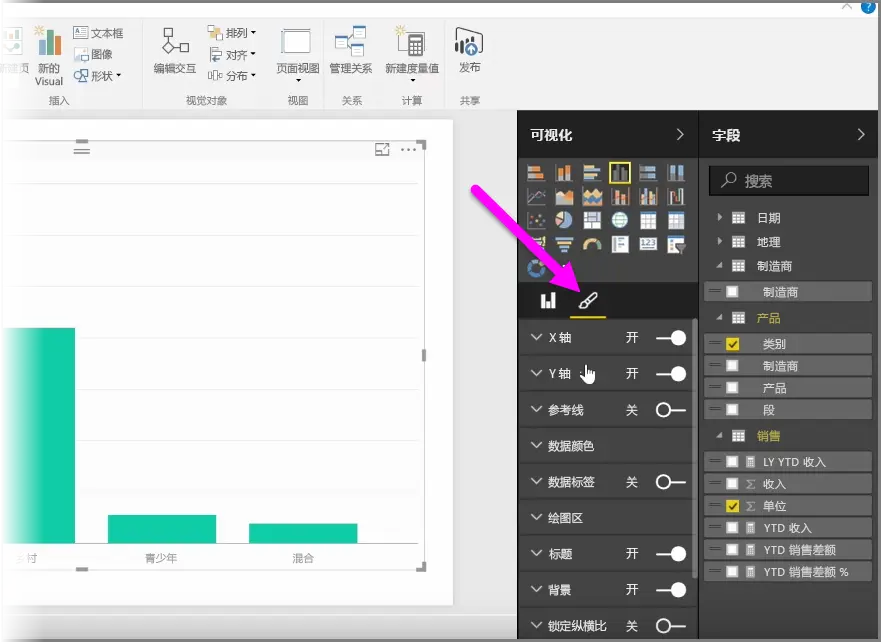
Task: Select the scatter chart visualization
Action: 536,220
